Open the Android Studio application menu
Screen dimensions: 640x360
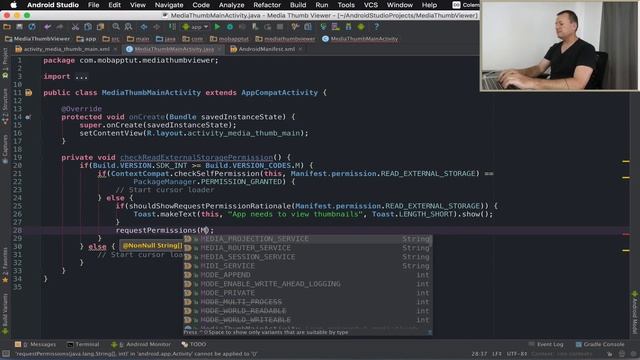tap(53, 5)
